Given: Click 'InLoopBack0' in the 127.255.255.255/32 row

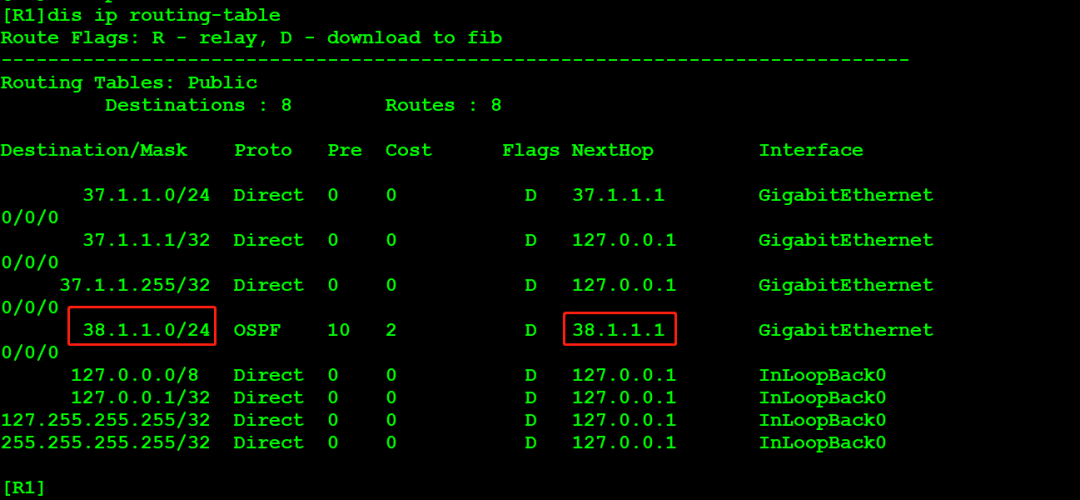Looking at the screenshot, I should (x=822, y=420).
